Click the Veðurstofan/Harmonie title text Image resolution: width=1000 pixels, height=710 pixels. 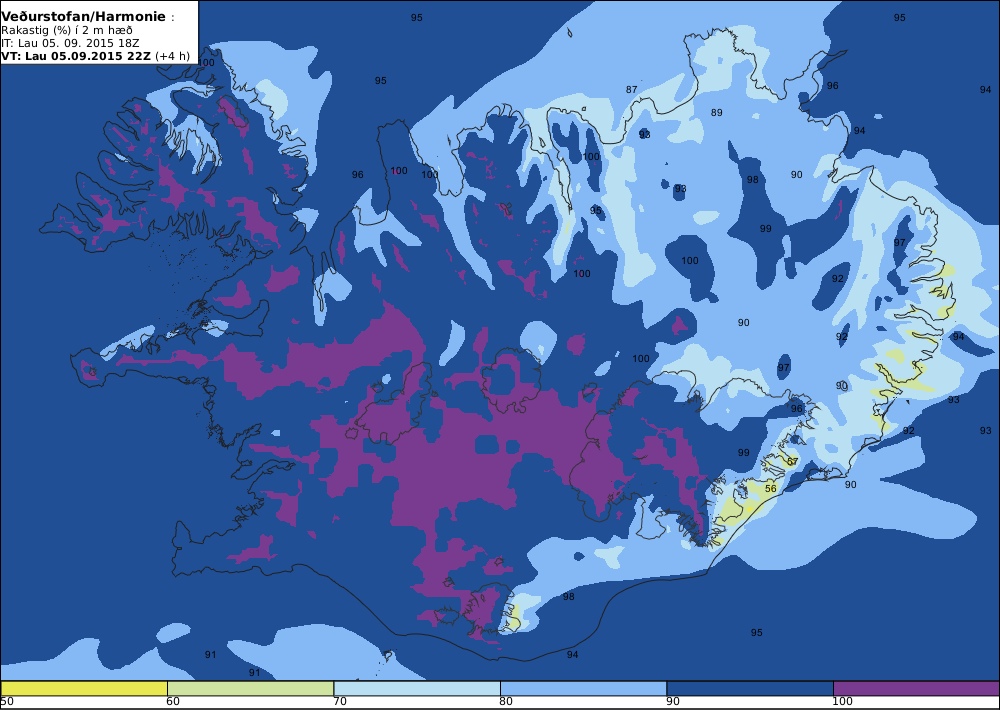point(83,17)
